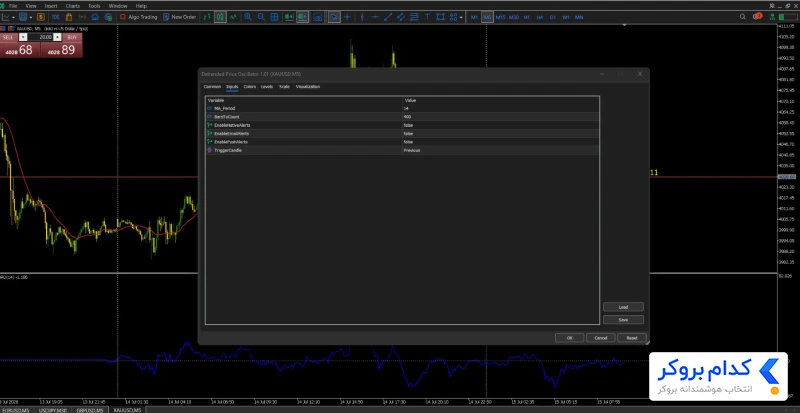The width and height of the screenshot is (800, 413).
Task: Open the New Order dialog
Action: (179, 17)
